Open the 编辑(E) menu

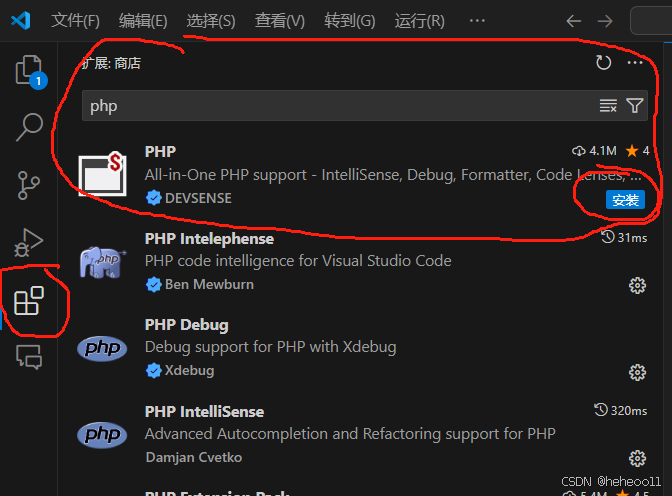pyautogui.click(x=143, y=21)
